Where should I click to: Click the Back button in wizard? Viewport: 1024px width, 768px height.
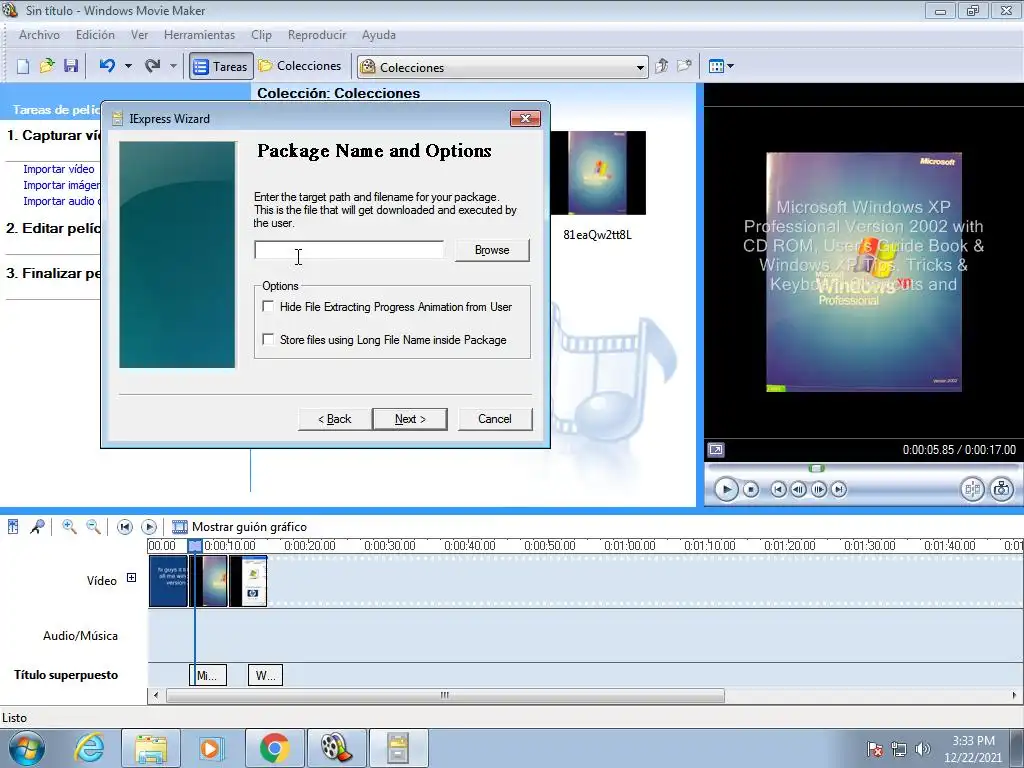pyautogui.click(x=334, y=419)
